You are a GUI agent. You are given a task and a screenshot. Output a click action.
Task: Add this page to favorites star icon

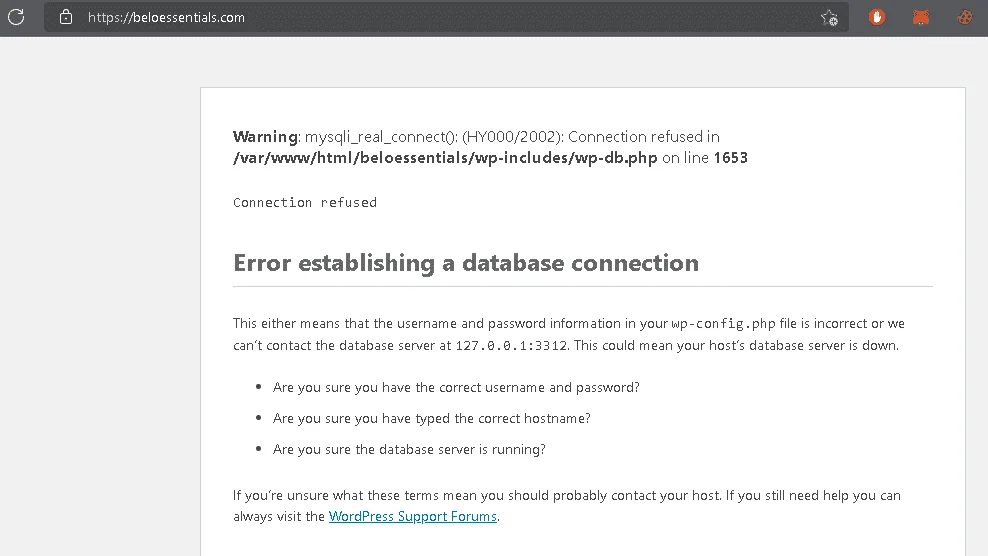click(x=829, y=18)
